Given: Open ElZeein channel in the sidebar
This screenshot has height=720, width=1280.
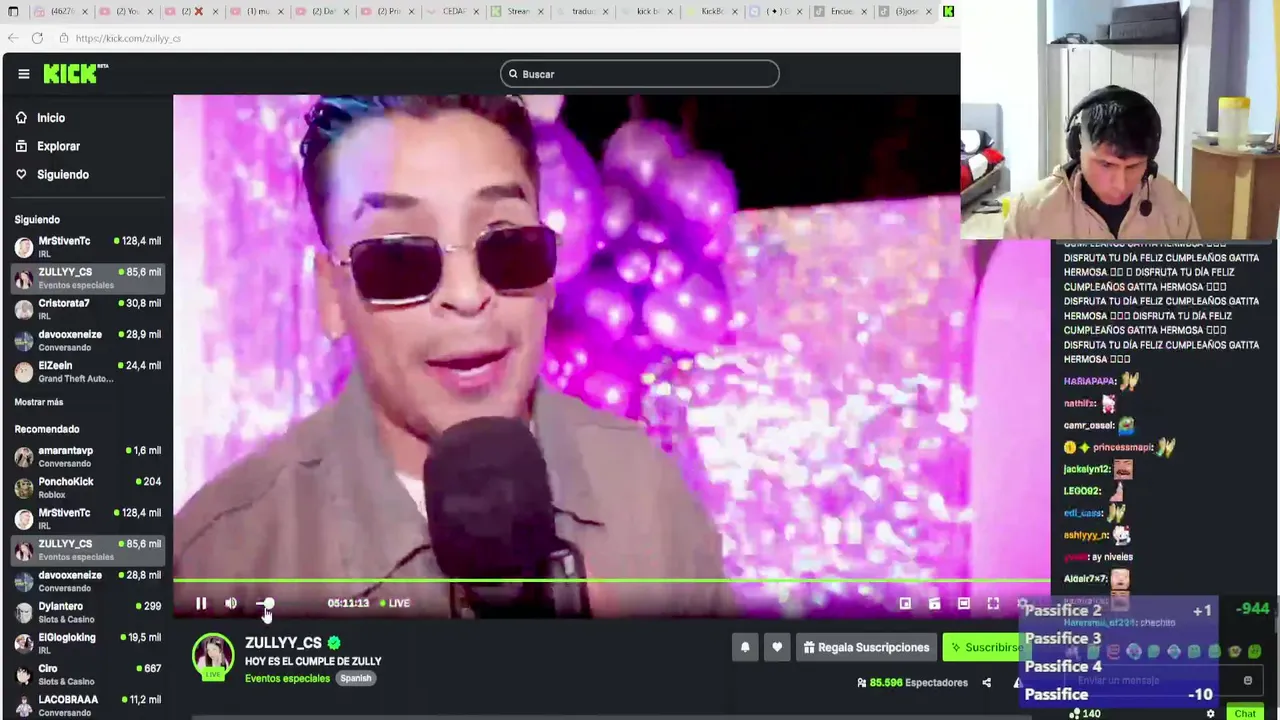Looking at the screenshot, I should [x=87, y=372].
